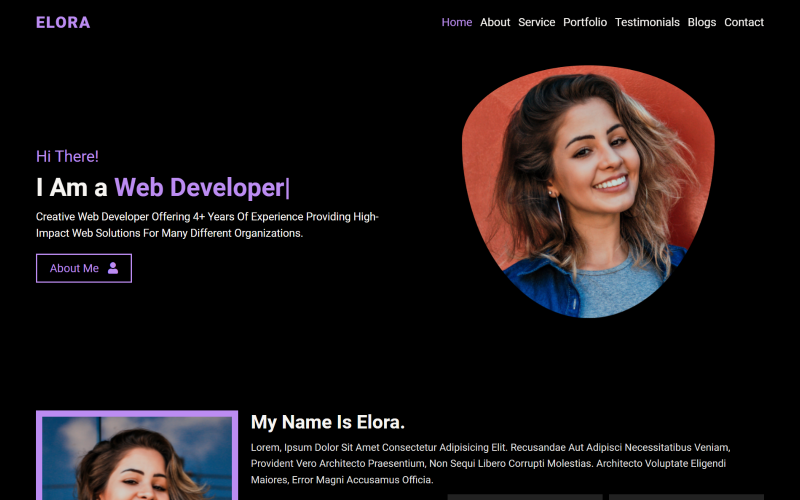Open the Testimonials nav link
Screen dimensions: 800x500
pyautogui.click(x=647, y=22)
